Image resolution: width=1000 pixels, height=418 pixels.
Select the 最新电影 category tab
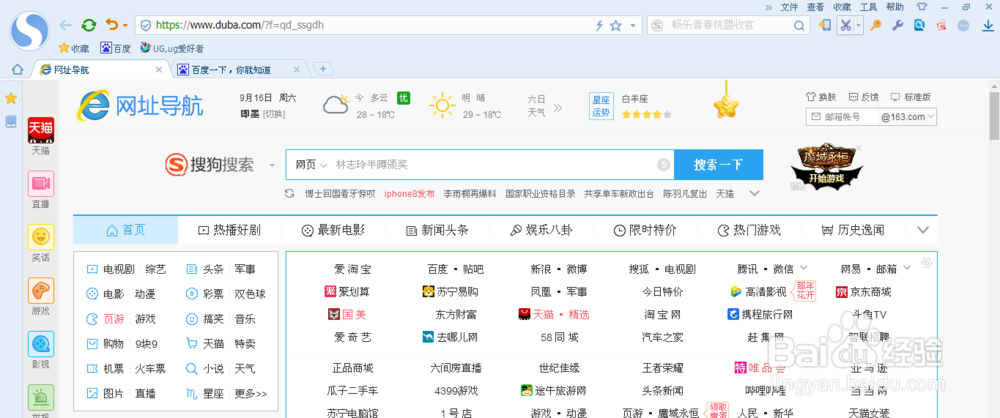333,230
